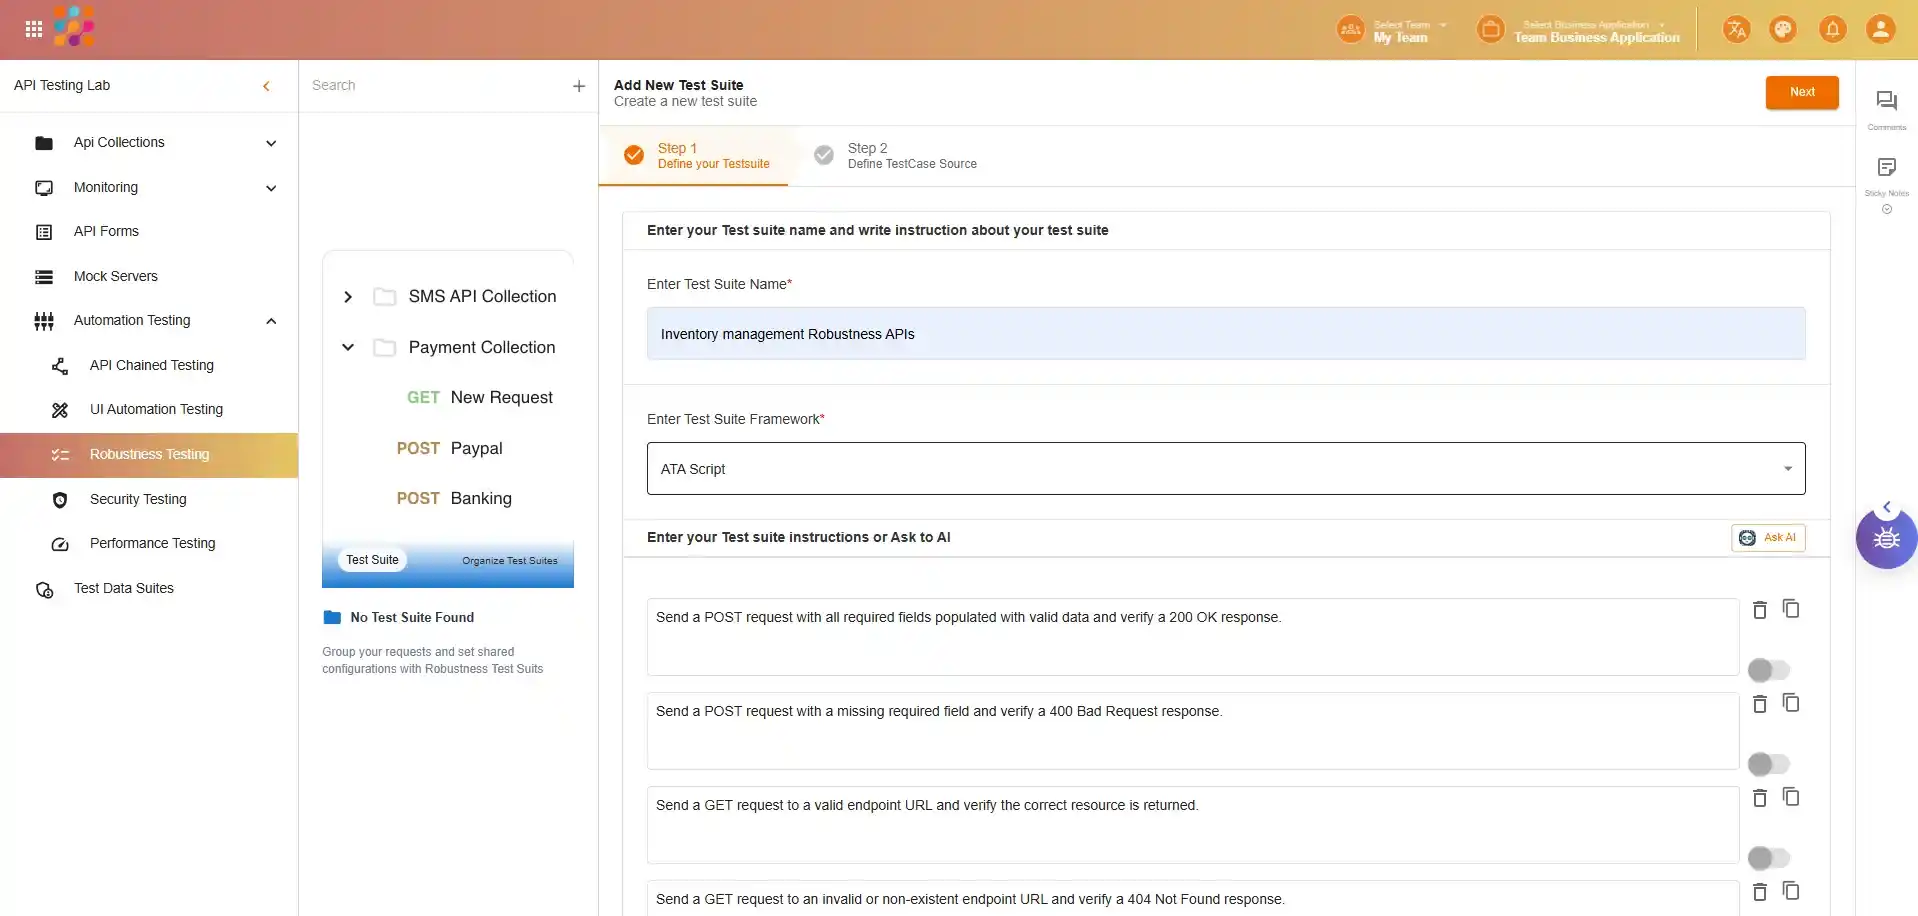
Task: Toggle switch for valid endpoint GET instruction
Action: (x=1767, y=858)
